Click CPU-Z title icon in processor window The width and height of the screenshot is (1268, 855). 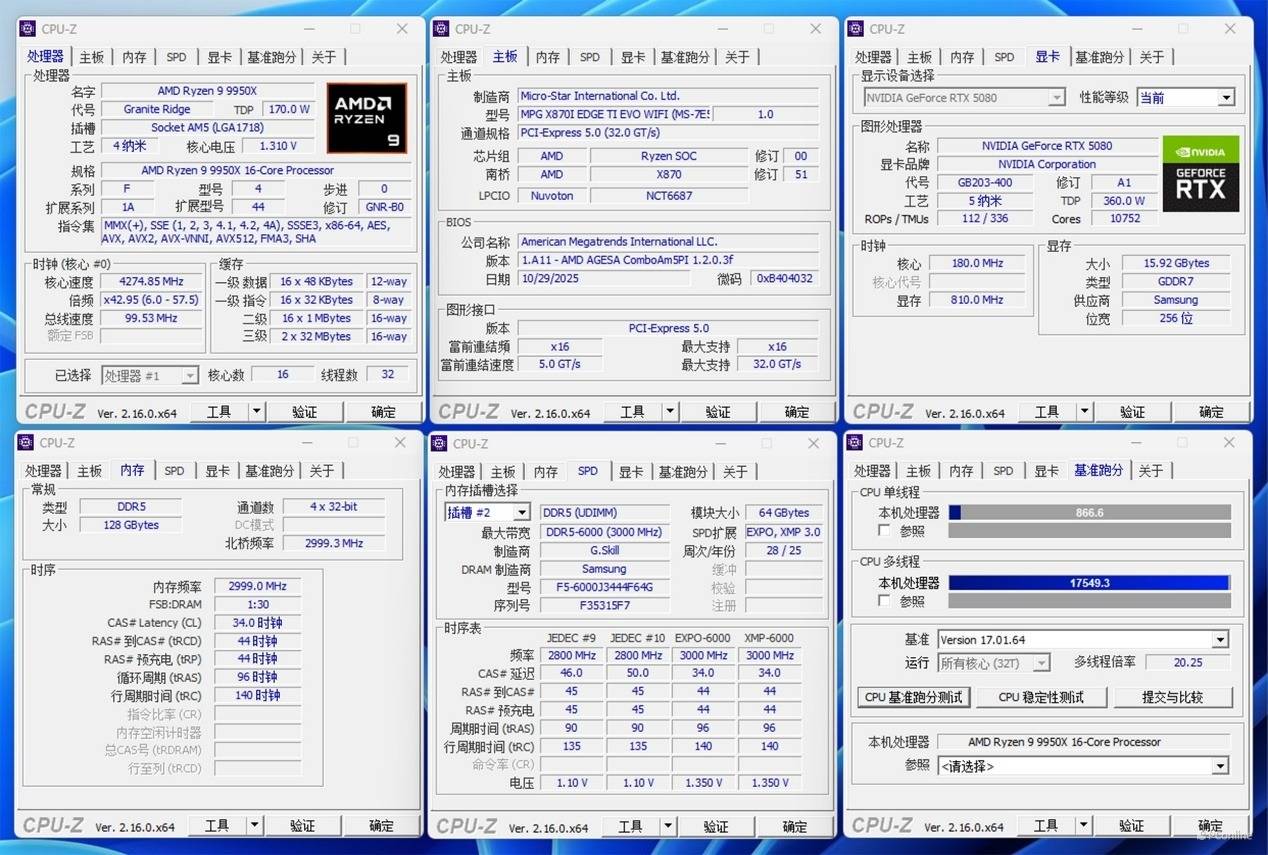click(27, 29)
